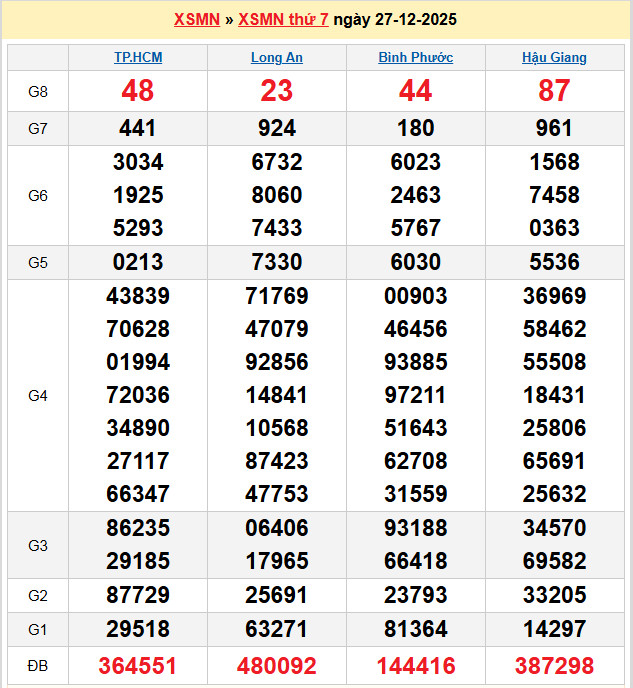The height and width of the screenshot is (688, 633).
Task: Click the G8 row label
Action: click(x=38, y=92)
